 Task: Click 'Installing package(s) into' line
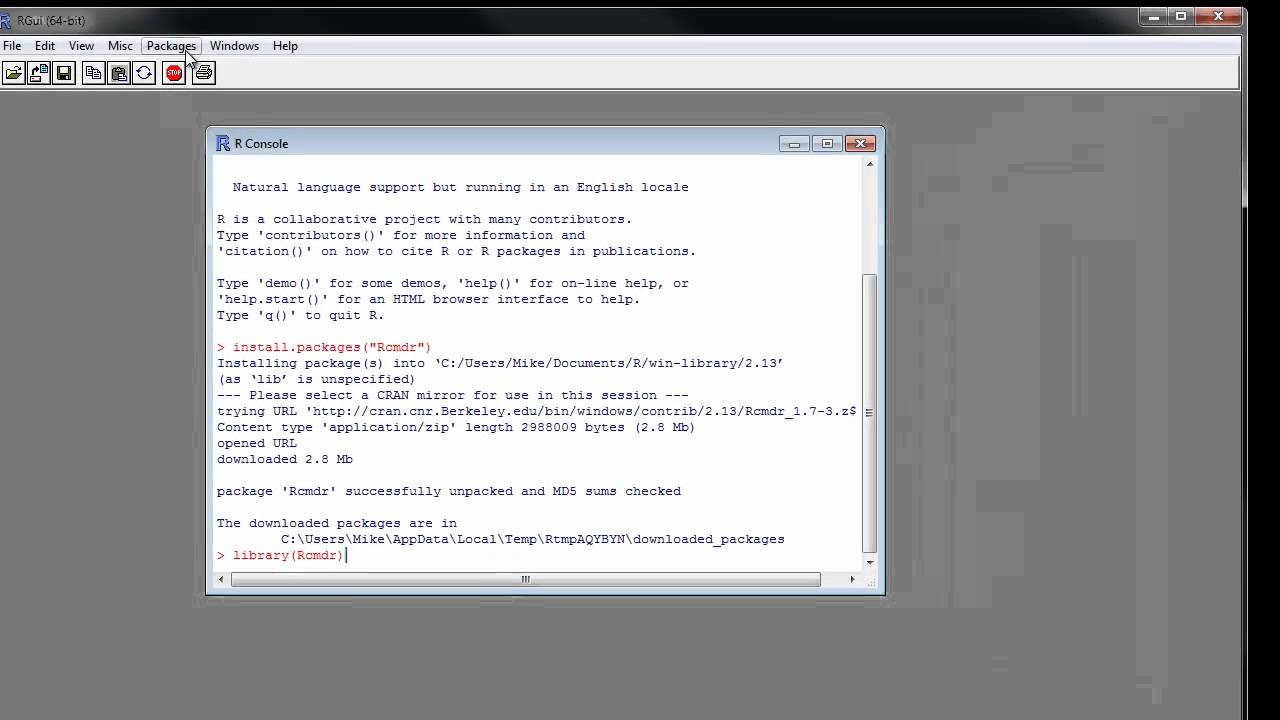(500, 363)
